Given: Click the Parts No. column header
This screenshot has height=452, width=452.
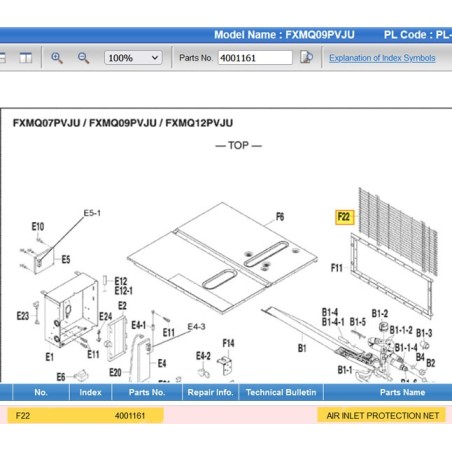Looking at the screenshot, I should (147, 392).
